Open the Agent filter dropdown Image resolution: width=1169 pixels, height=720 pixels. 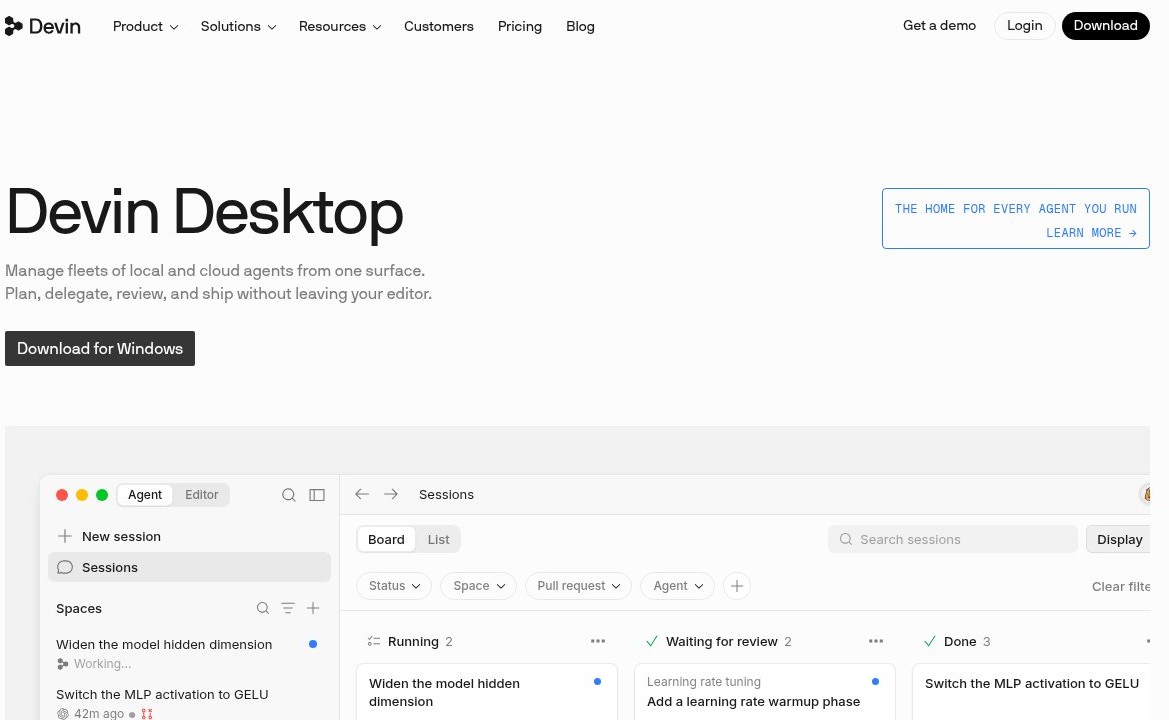[678, 586]
